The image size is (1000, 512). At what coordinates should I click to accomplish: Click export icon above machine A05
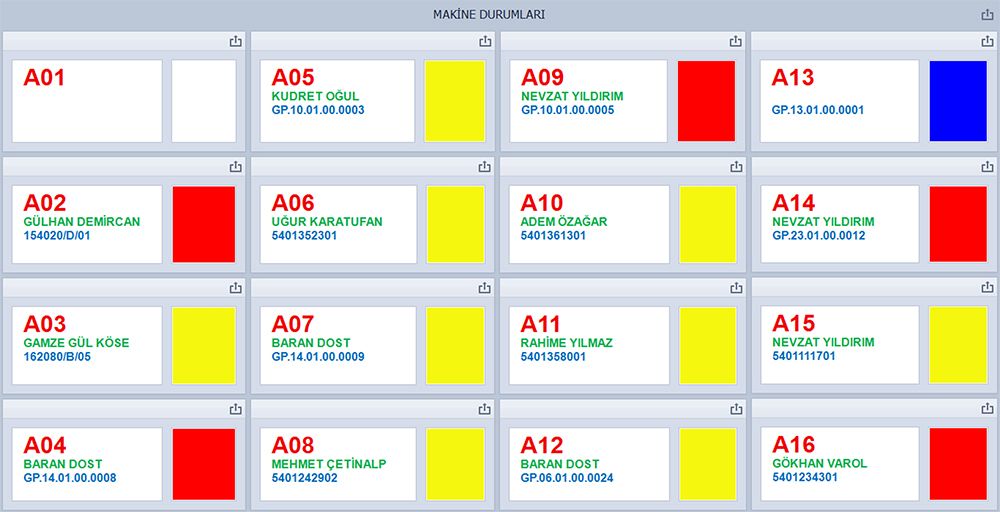tap(485, 41)
